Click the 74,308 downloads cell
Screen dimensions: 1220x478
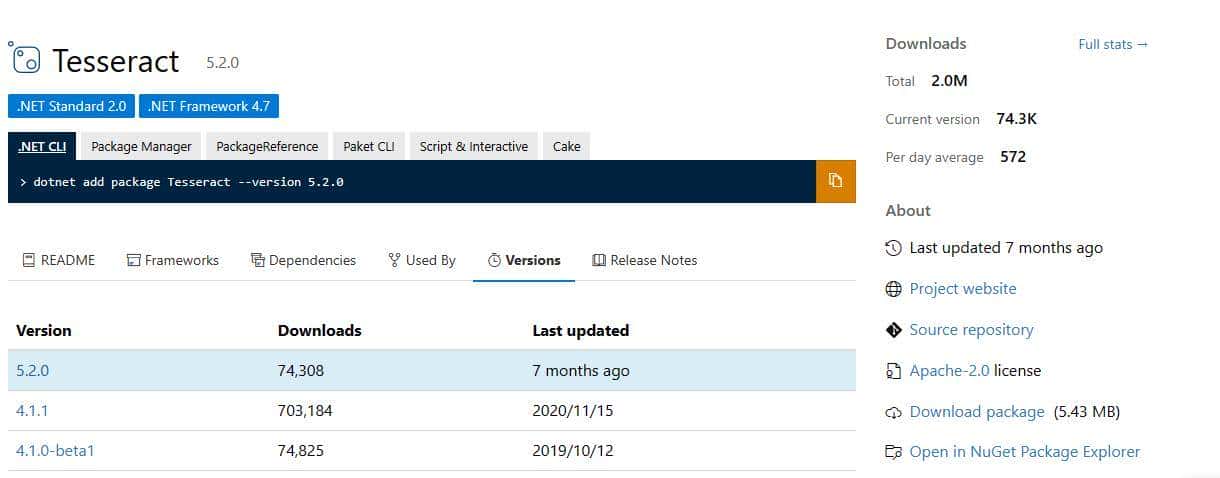point(301,371)
